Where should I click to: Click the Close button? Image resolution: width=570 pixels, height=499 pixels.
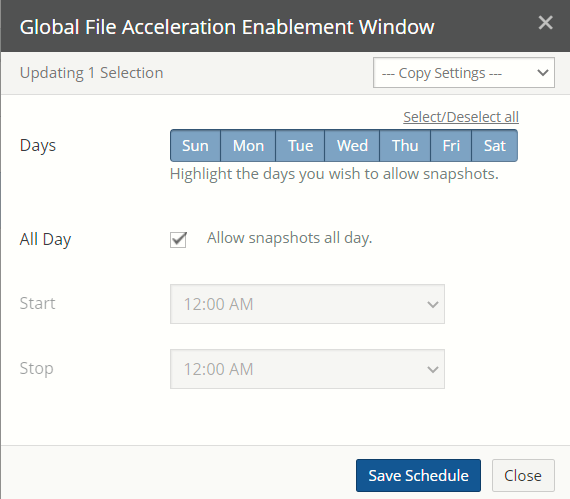coord(523,475)
